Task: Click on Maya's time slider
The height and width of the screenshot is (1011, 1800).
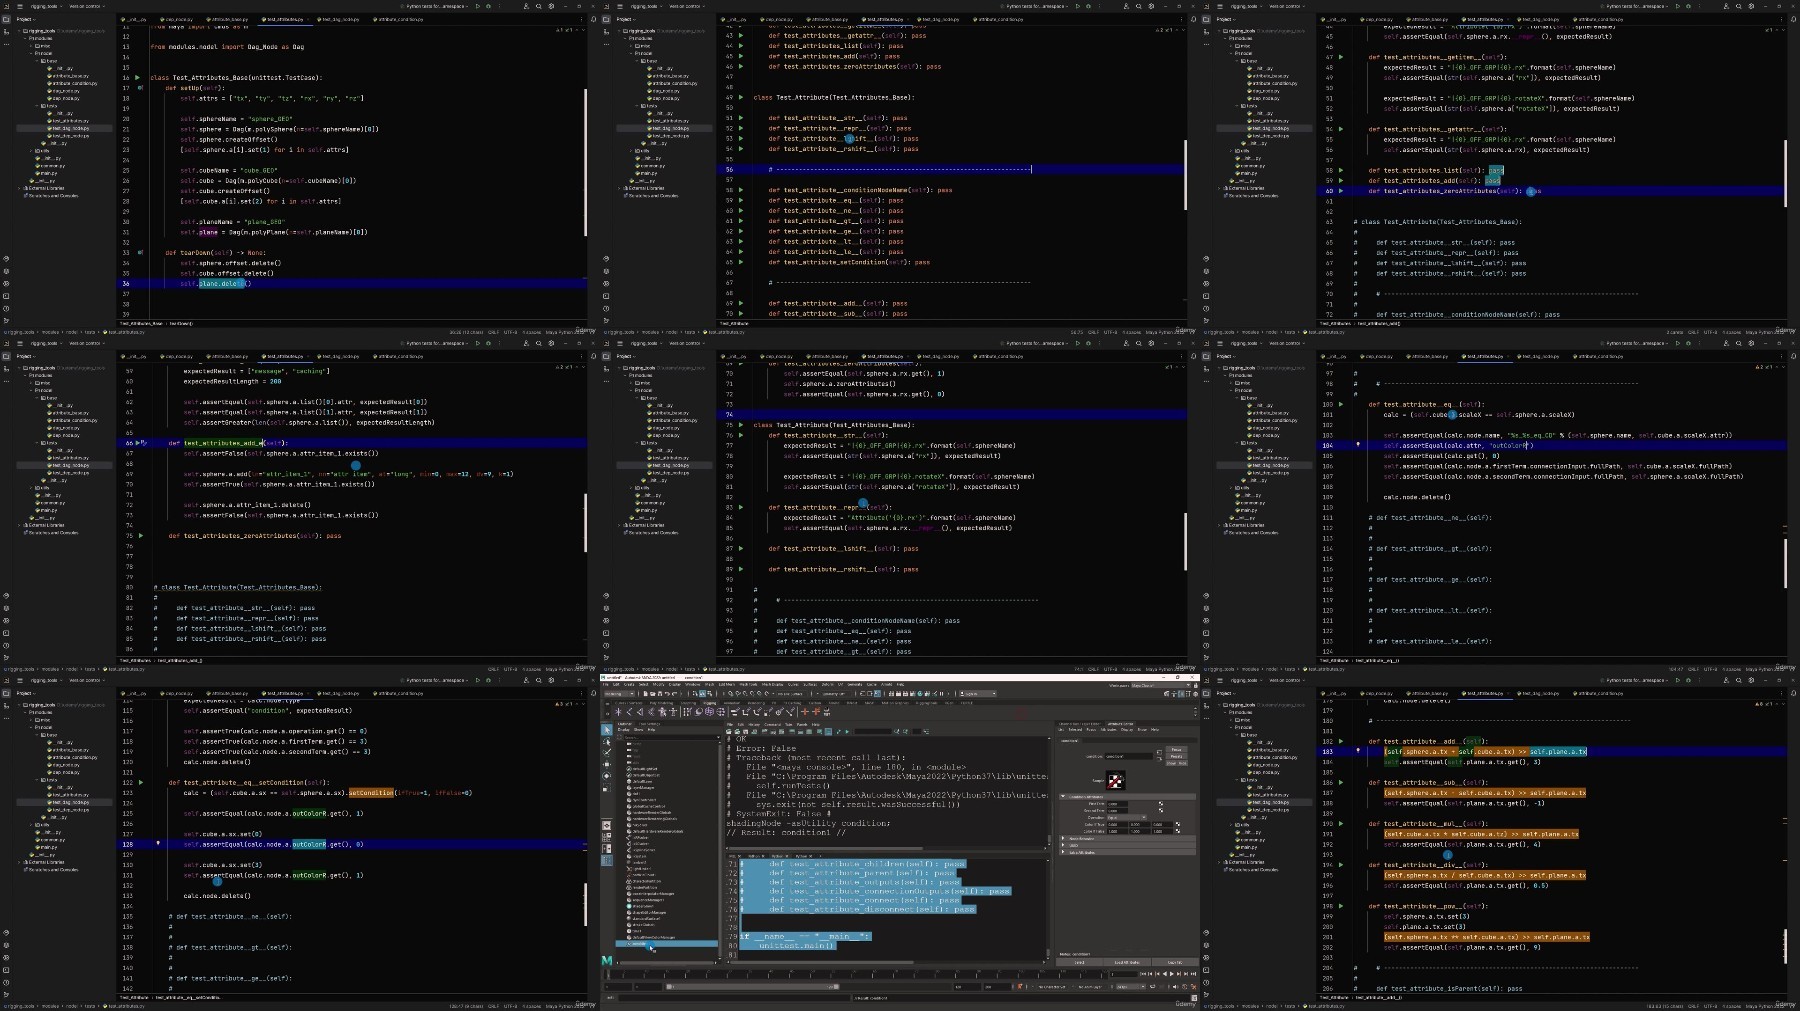Action: 857,975
